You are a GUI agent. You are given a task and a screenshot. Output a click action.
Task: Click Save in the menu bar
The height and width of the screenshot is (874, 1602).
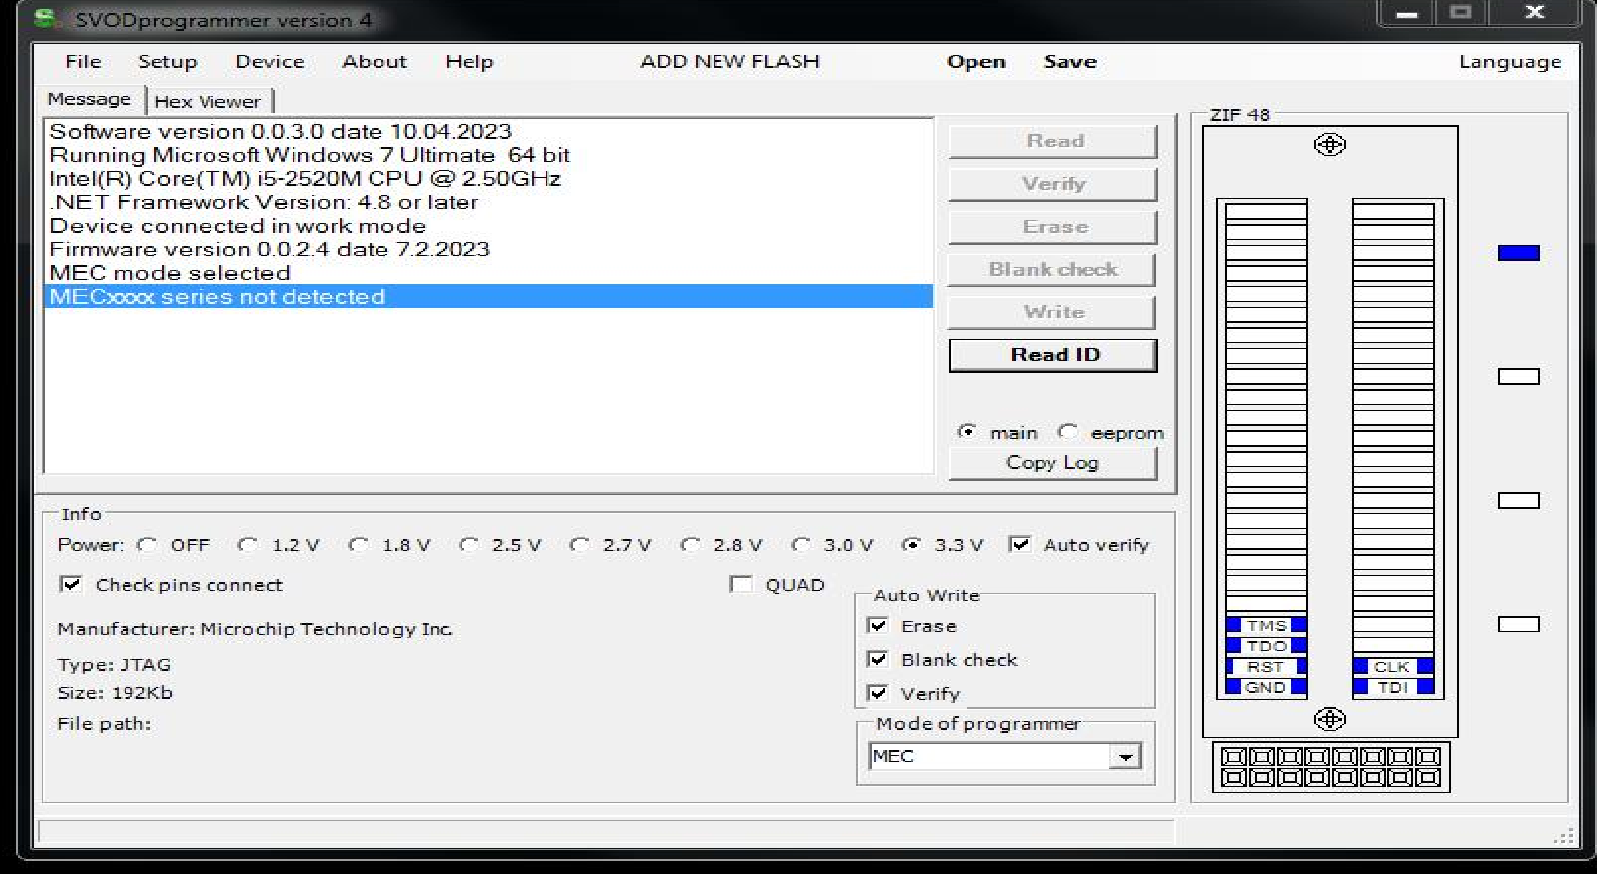(x=1070, y=62)
